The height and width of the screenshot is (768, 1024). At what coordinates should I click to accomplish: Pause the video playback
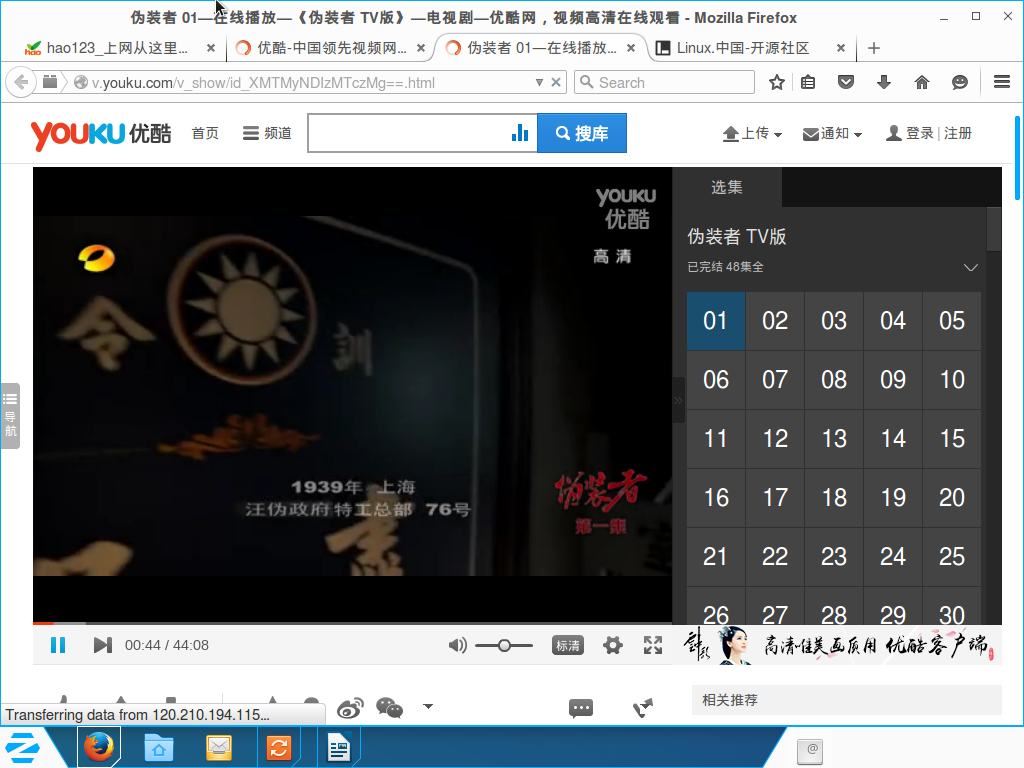[x=58, y=645]
